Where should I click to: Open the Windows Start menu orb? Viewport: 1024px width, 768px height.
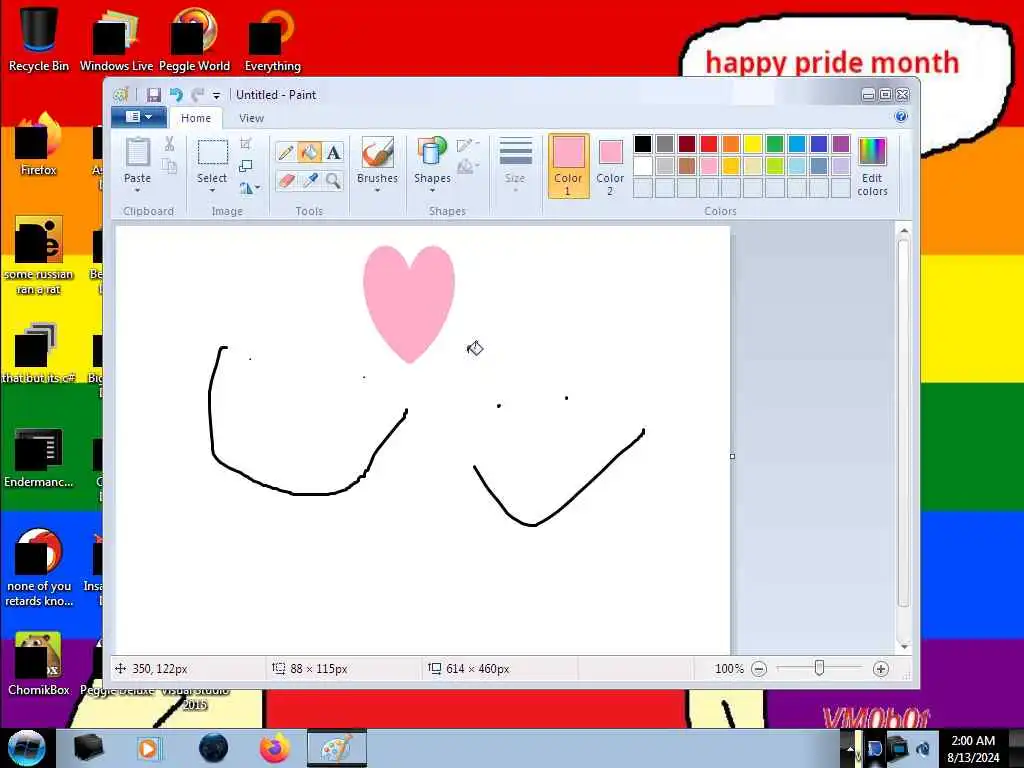click(x=26, y=748)
